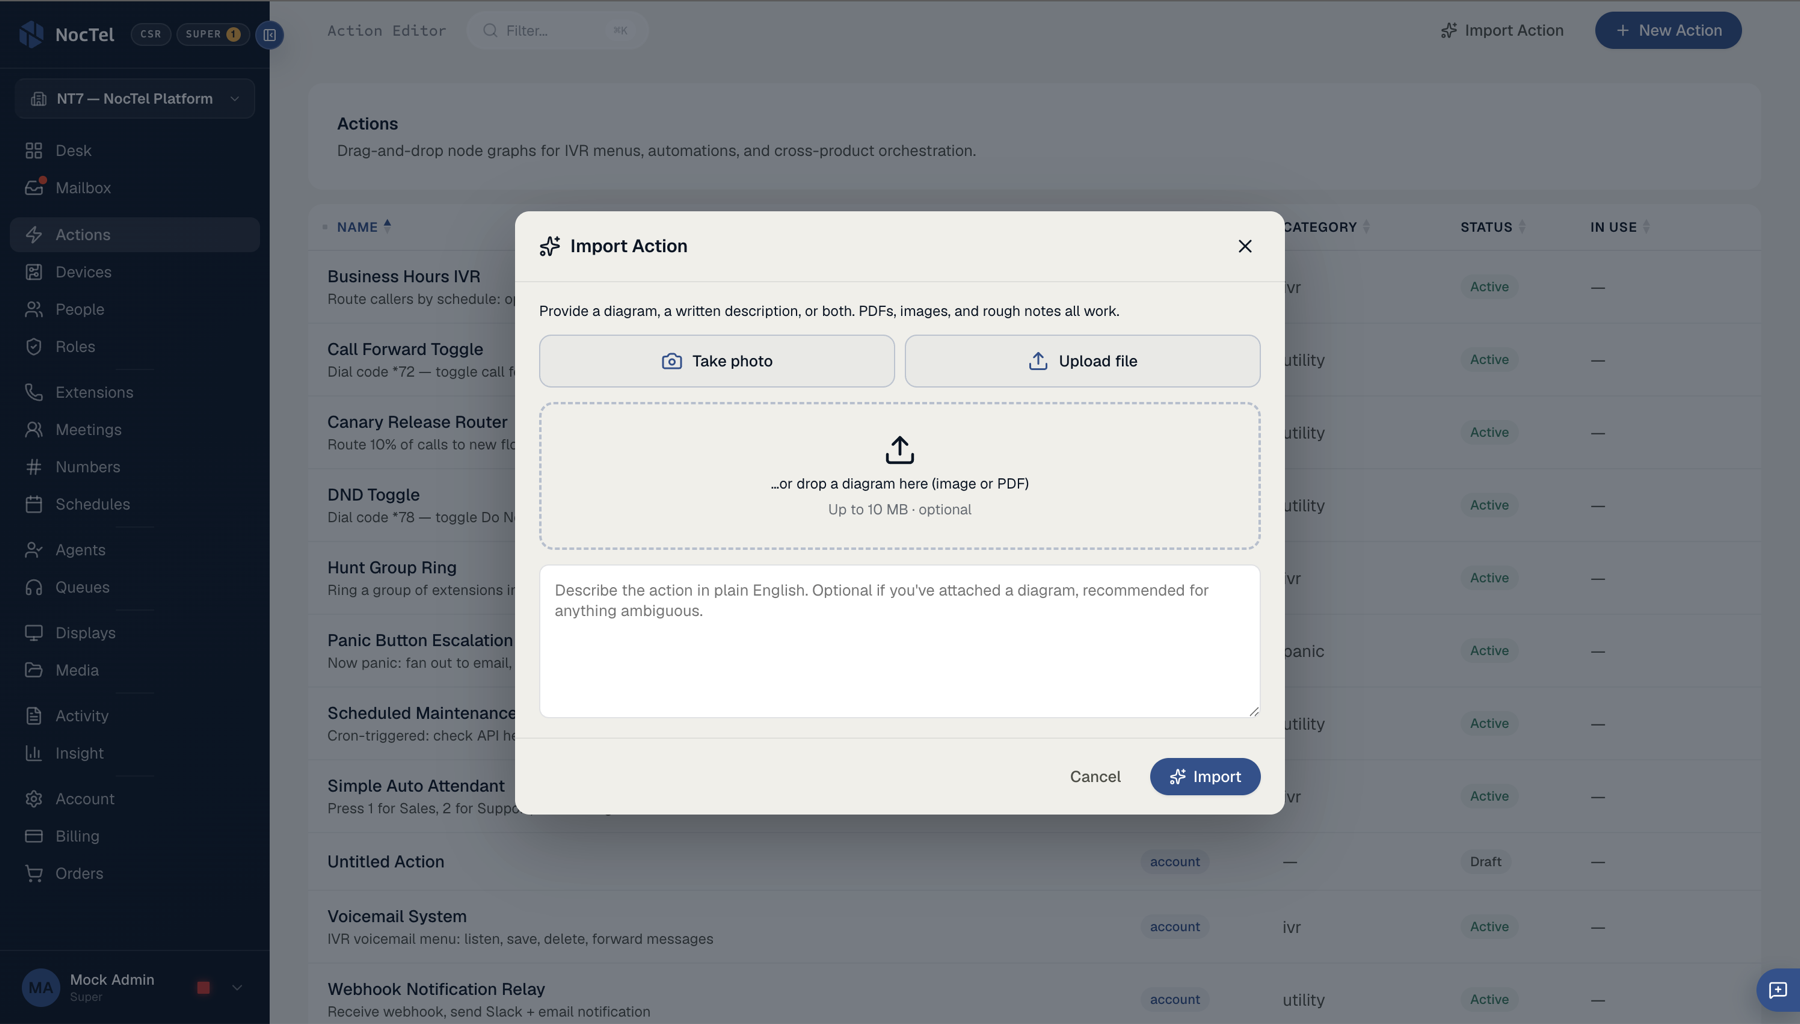
Task: Click the sparkle icon in dialog title
Action: [x=550, y=247]
